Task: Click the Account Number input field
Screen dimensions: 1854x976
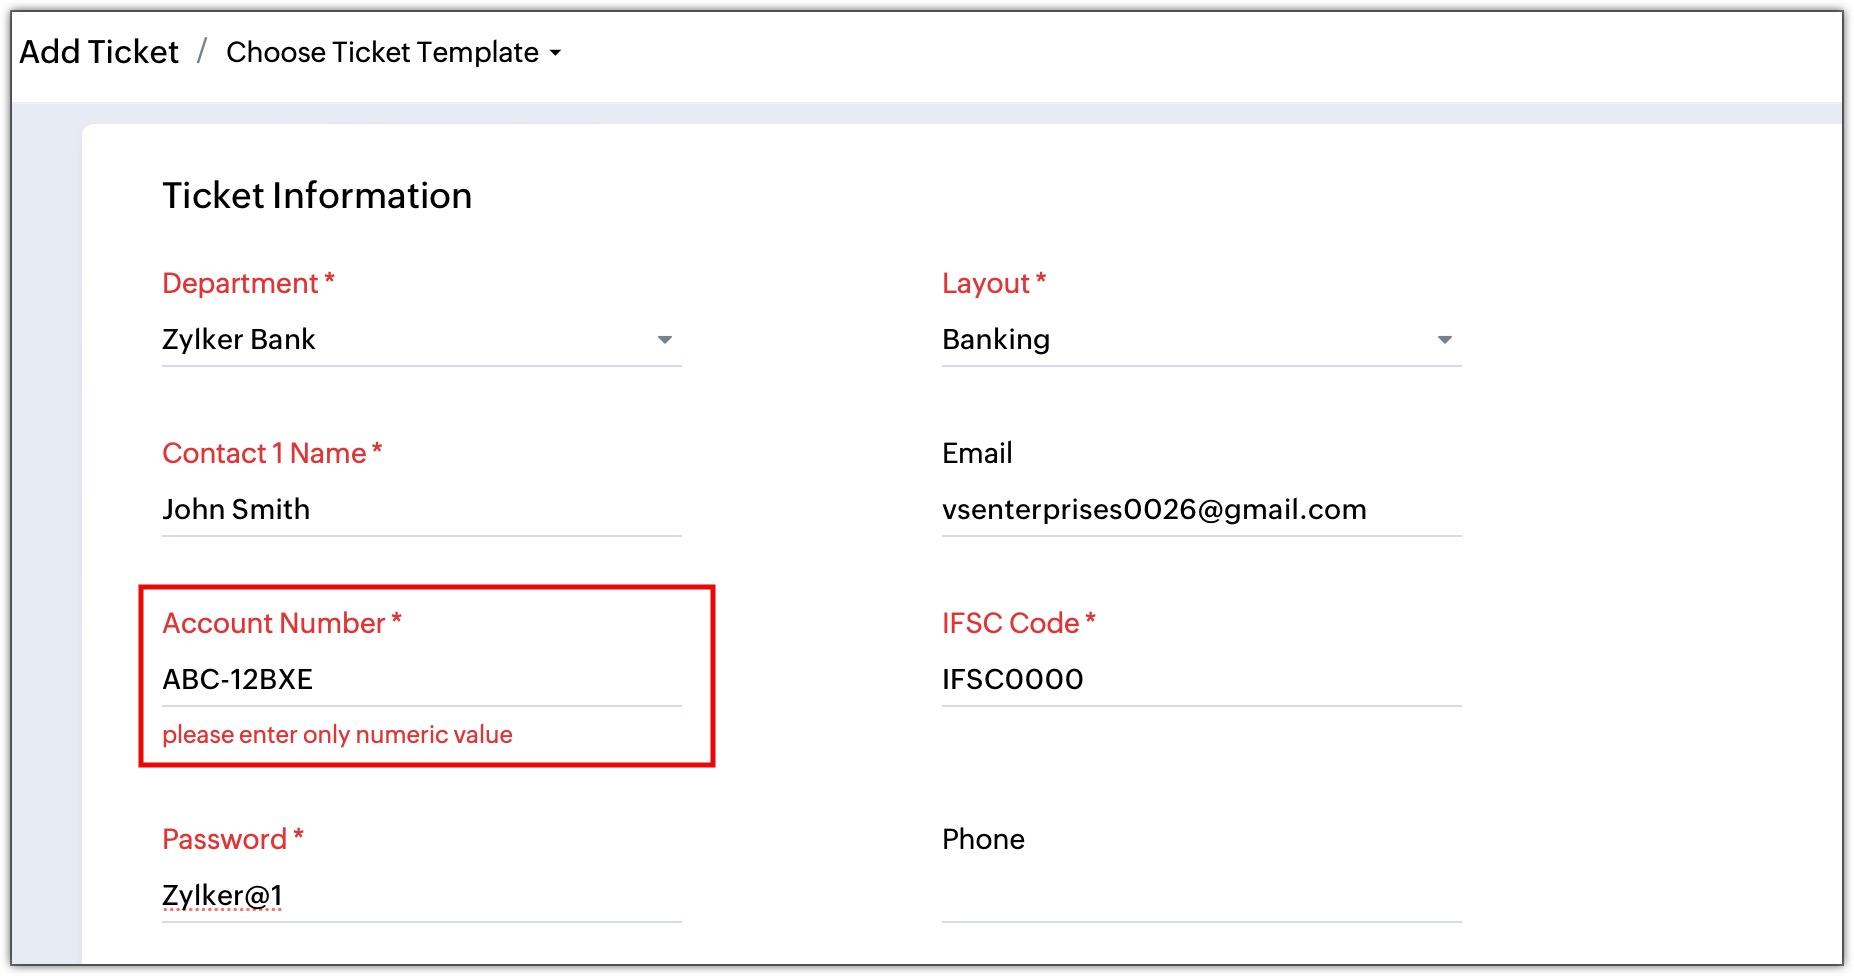Action: (420, 680)
